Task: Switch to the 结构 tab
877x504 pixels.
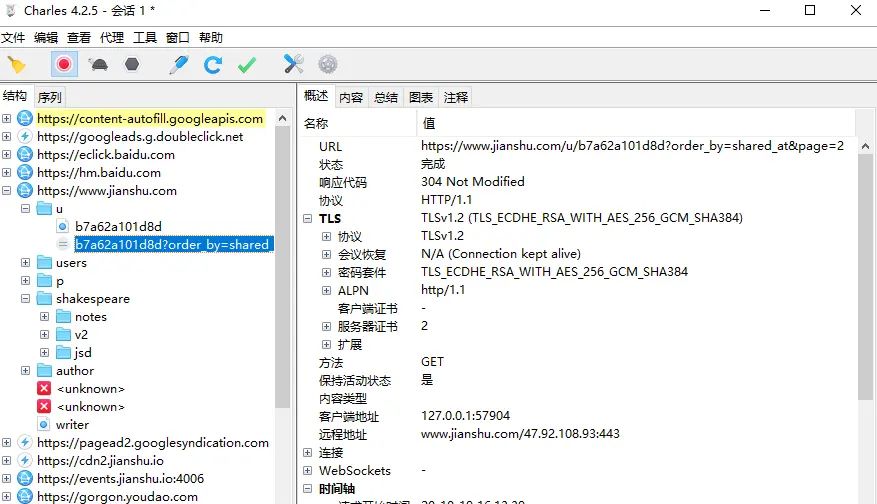Action: click(x=15, y=96)
